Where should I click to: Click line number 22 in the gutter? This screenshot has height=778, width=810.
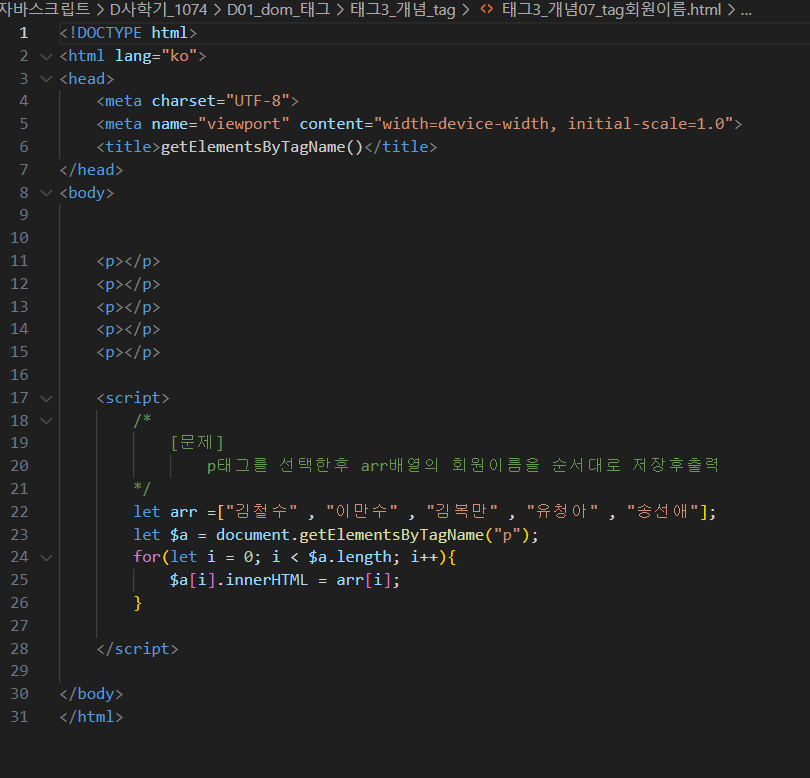point(20,512)
